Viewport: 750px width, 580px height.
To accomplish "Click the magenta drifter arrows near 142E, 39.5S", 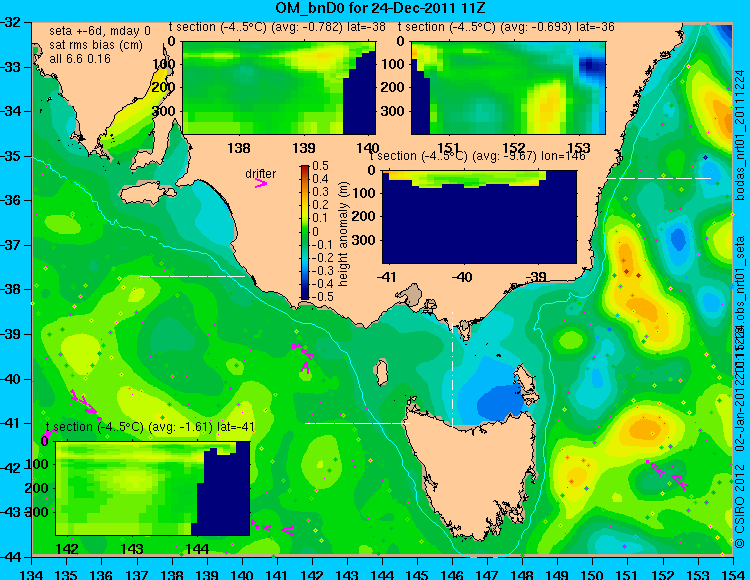I will [303, 358].
